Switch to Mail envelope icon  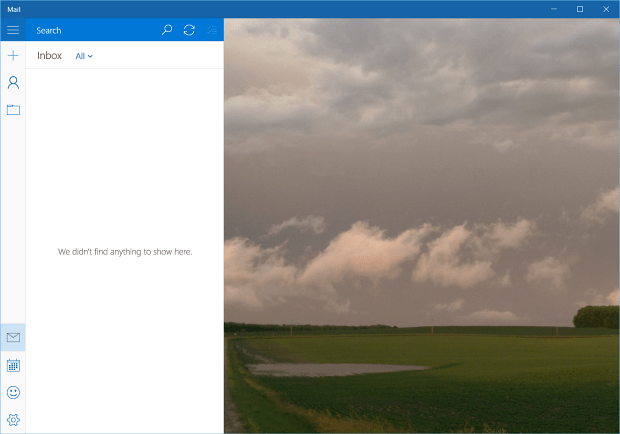[x=13, y=337]
